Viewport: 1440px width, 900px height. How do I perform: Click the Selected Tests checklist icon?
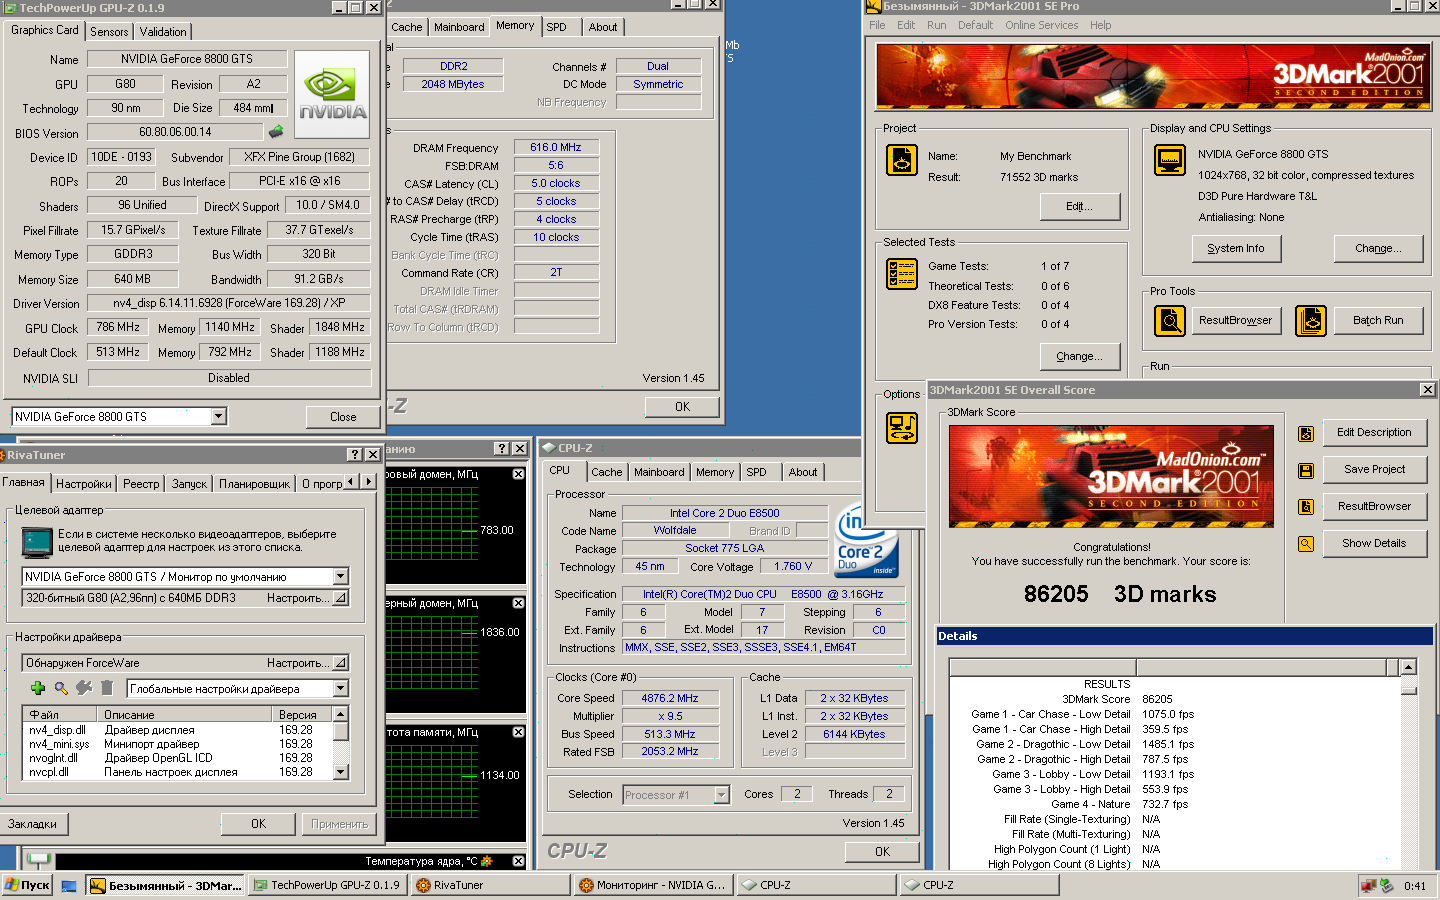(902, 274)
